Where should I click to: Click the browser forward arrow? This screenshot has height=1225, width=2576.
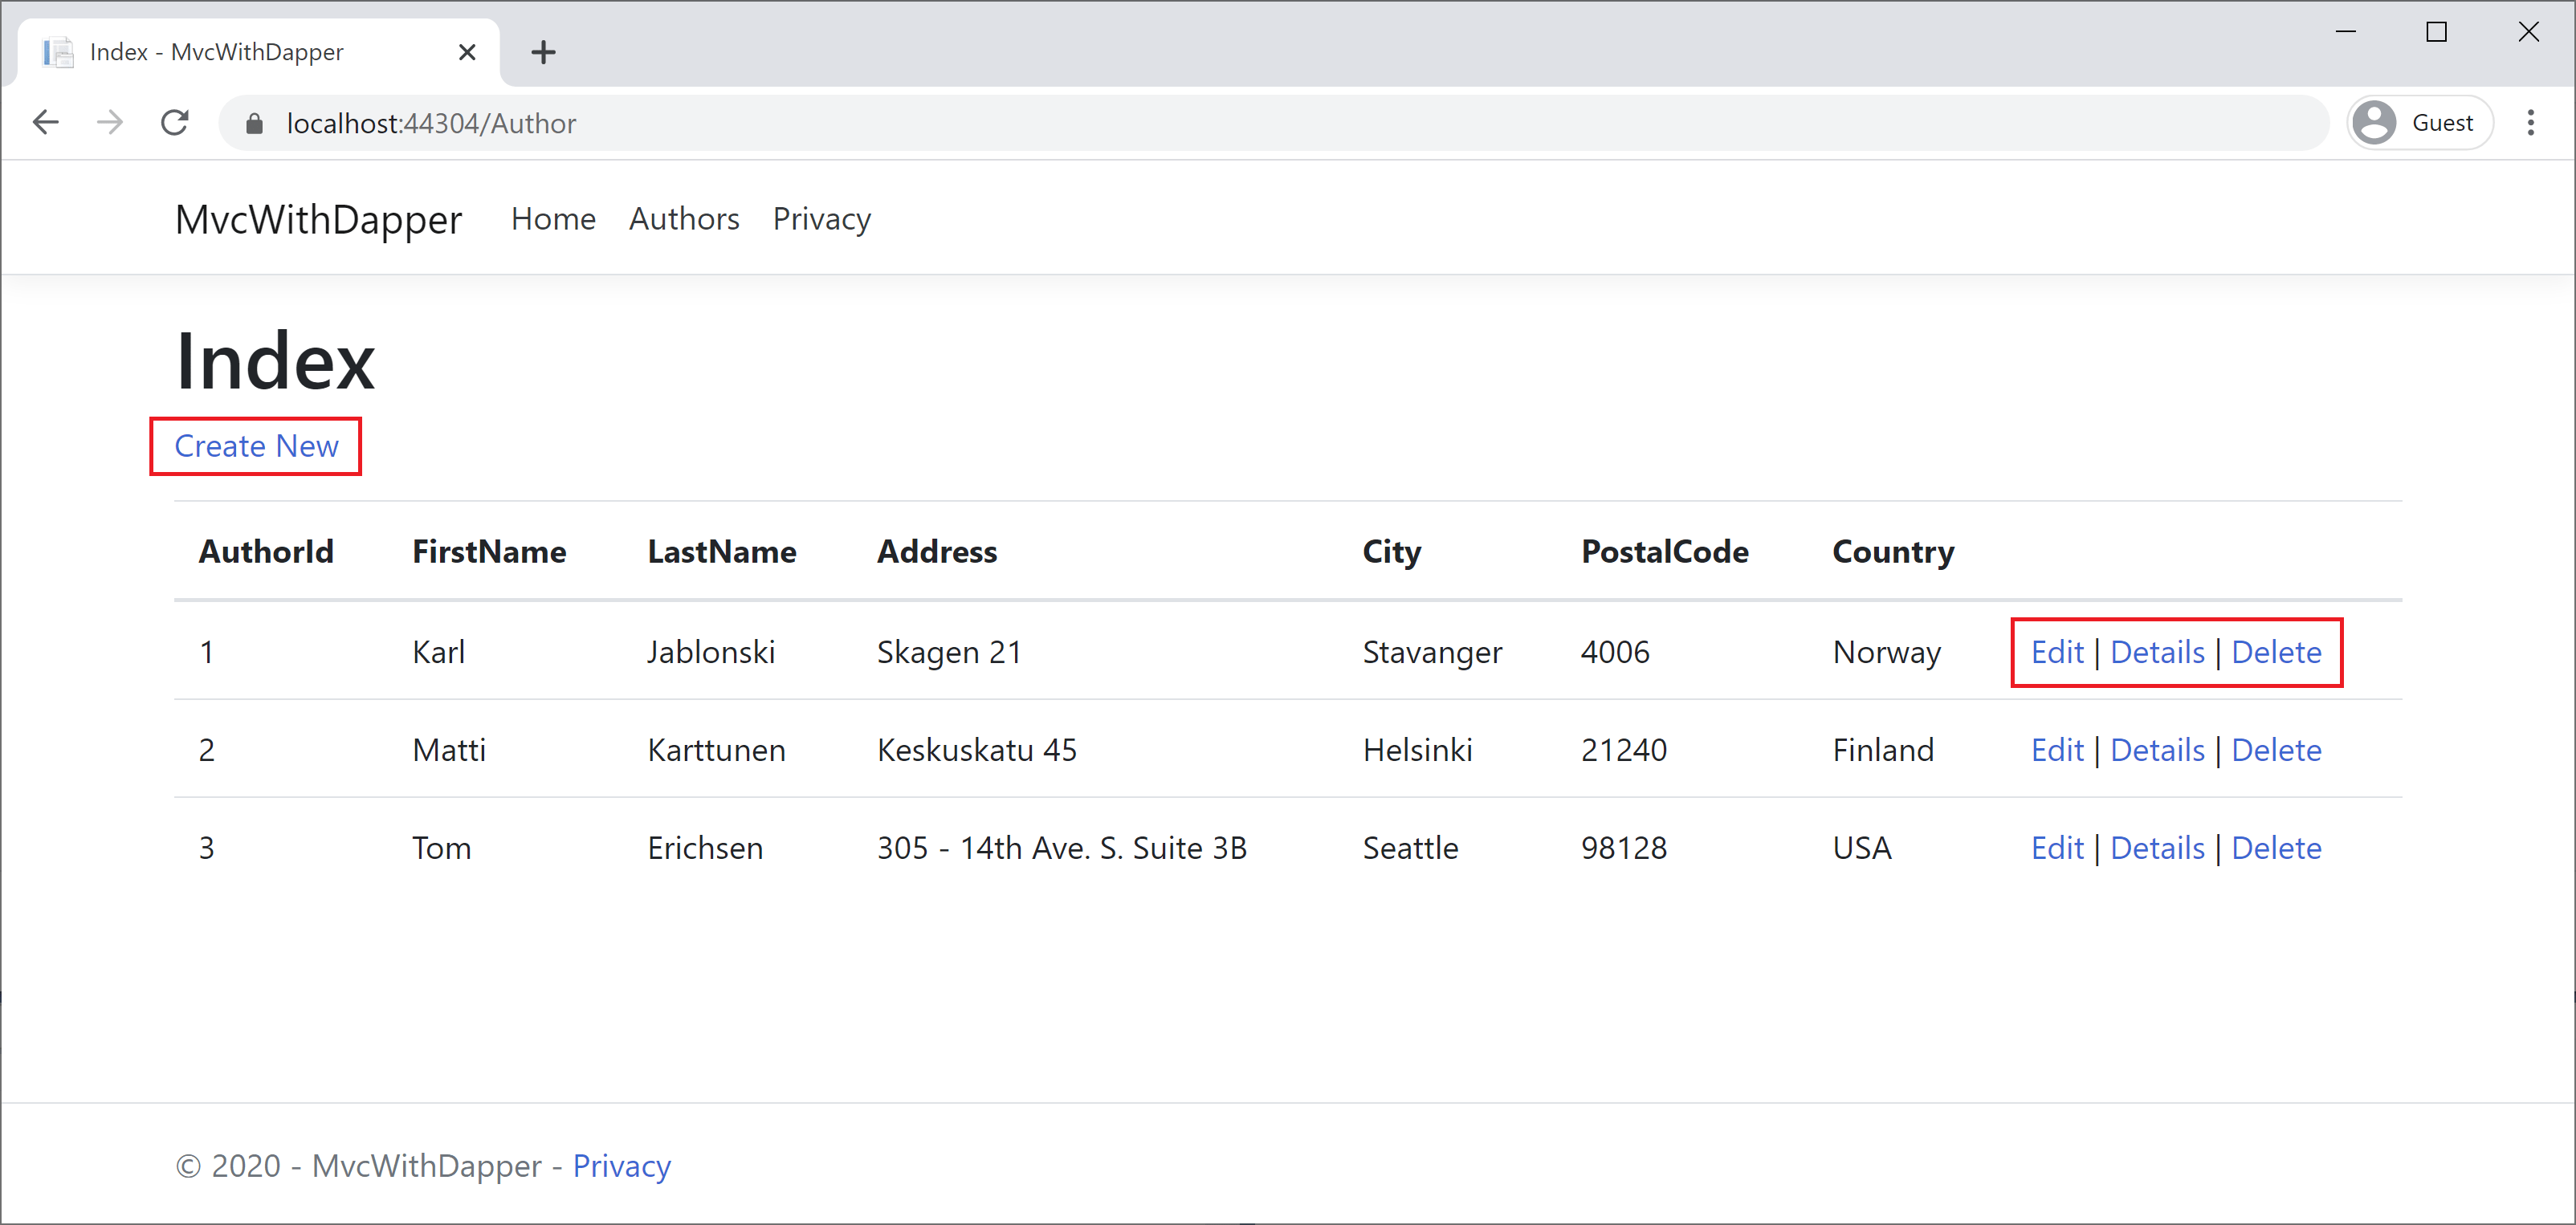click(x=110, y=122)
